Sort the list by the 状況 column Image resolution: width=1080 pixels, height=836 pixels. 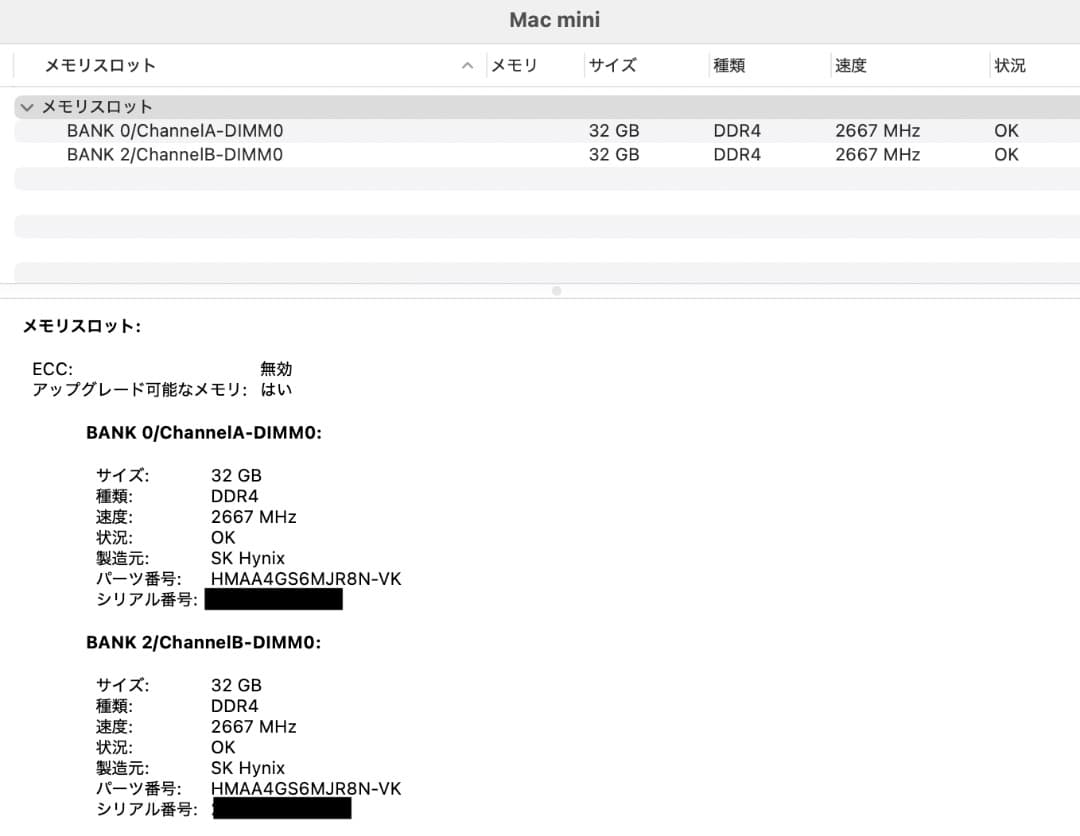click(1010, 65)
